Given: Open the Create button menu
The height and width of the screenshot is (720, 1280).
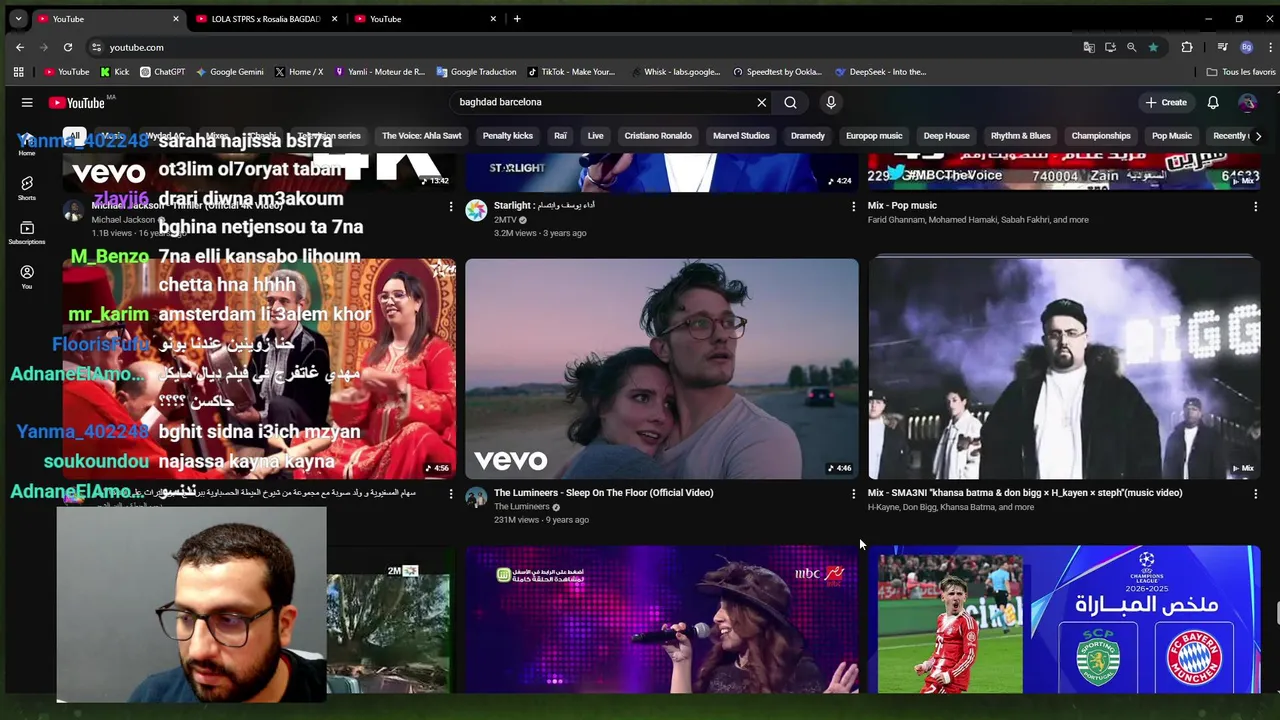Looking at the screenshot, I should (x=1166, y=102).
